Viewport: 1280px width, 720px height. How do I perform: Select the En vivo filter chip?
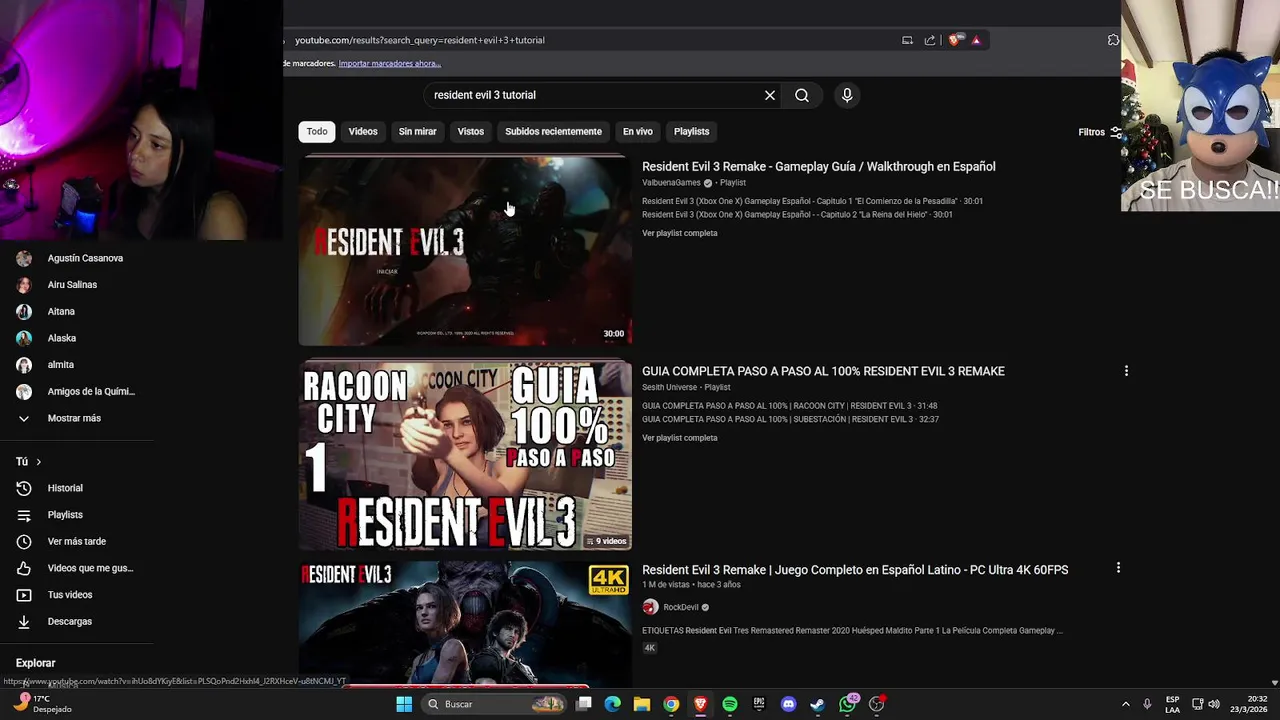637,132
